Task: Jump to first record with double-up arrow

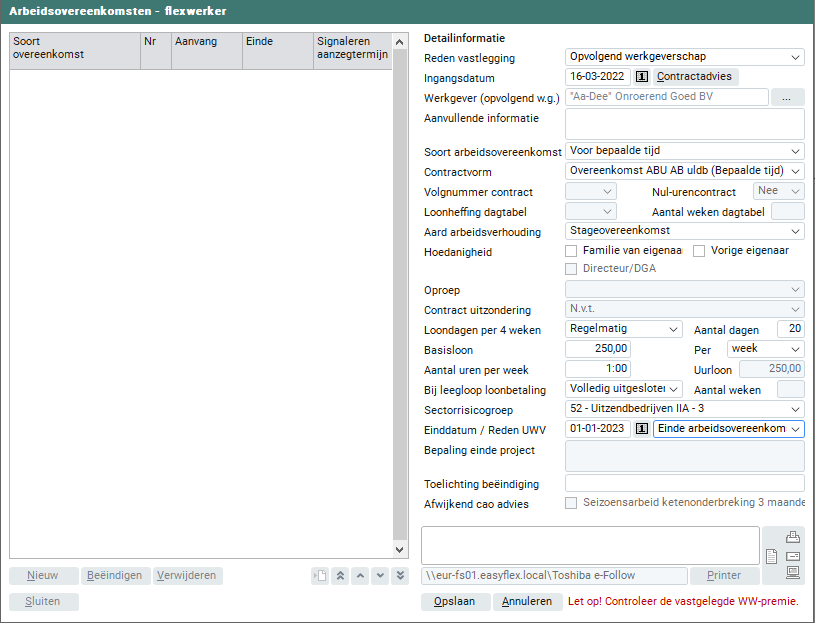Action: [x=340, y=575]
